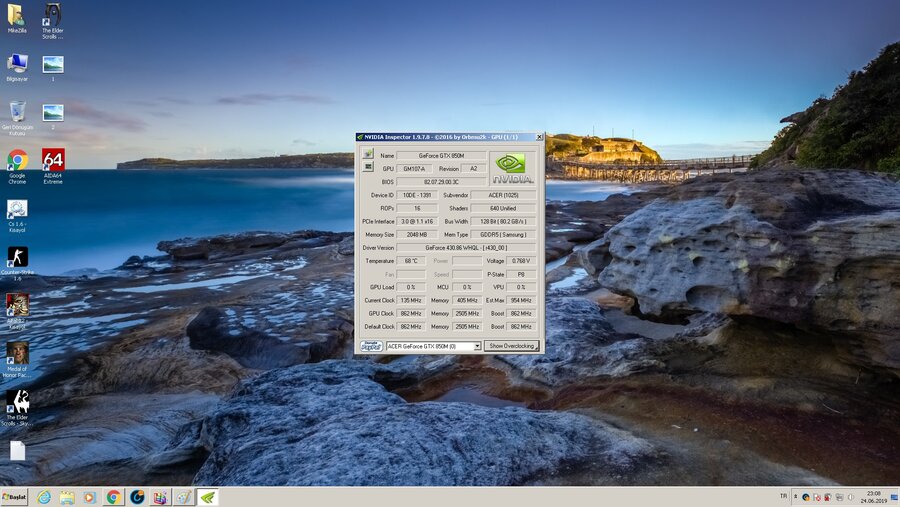Open the Recycle Bin on desktop
The height and width of the screenshot is (507, 900).
click(17, 112)
